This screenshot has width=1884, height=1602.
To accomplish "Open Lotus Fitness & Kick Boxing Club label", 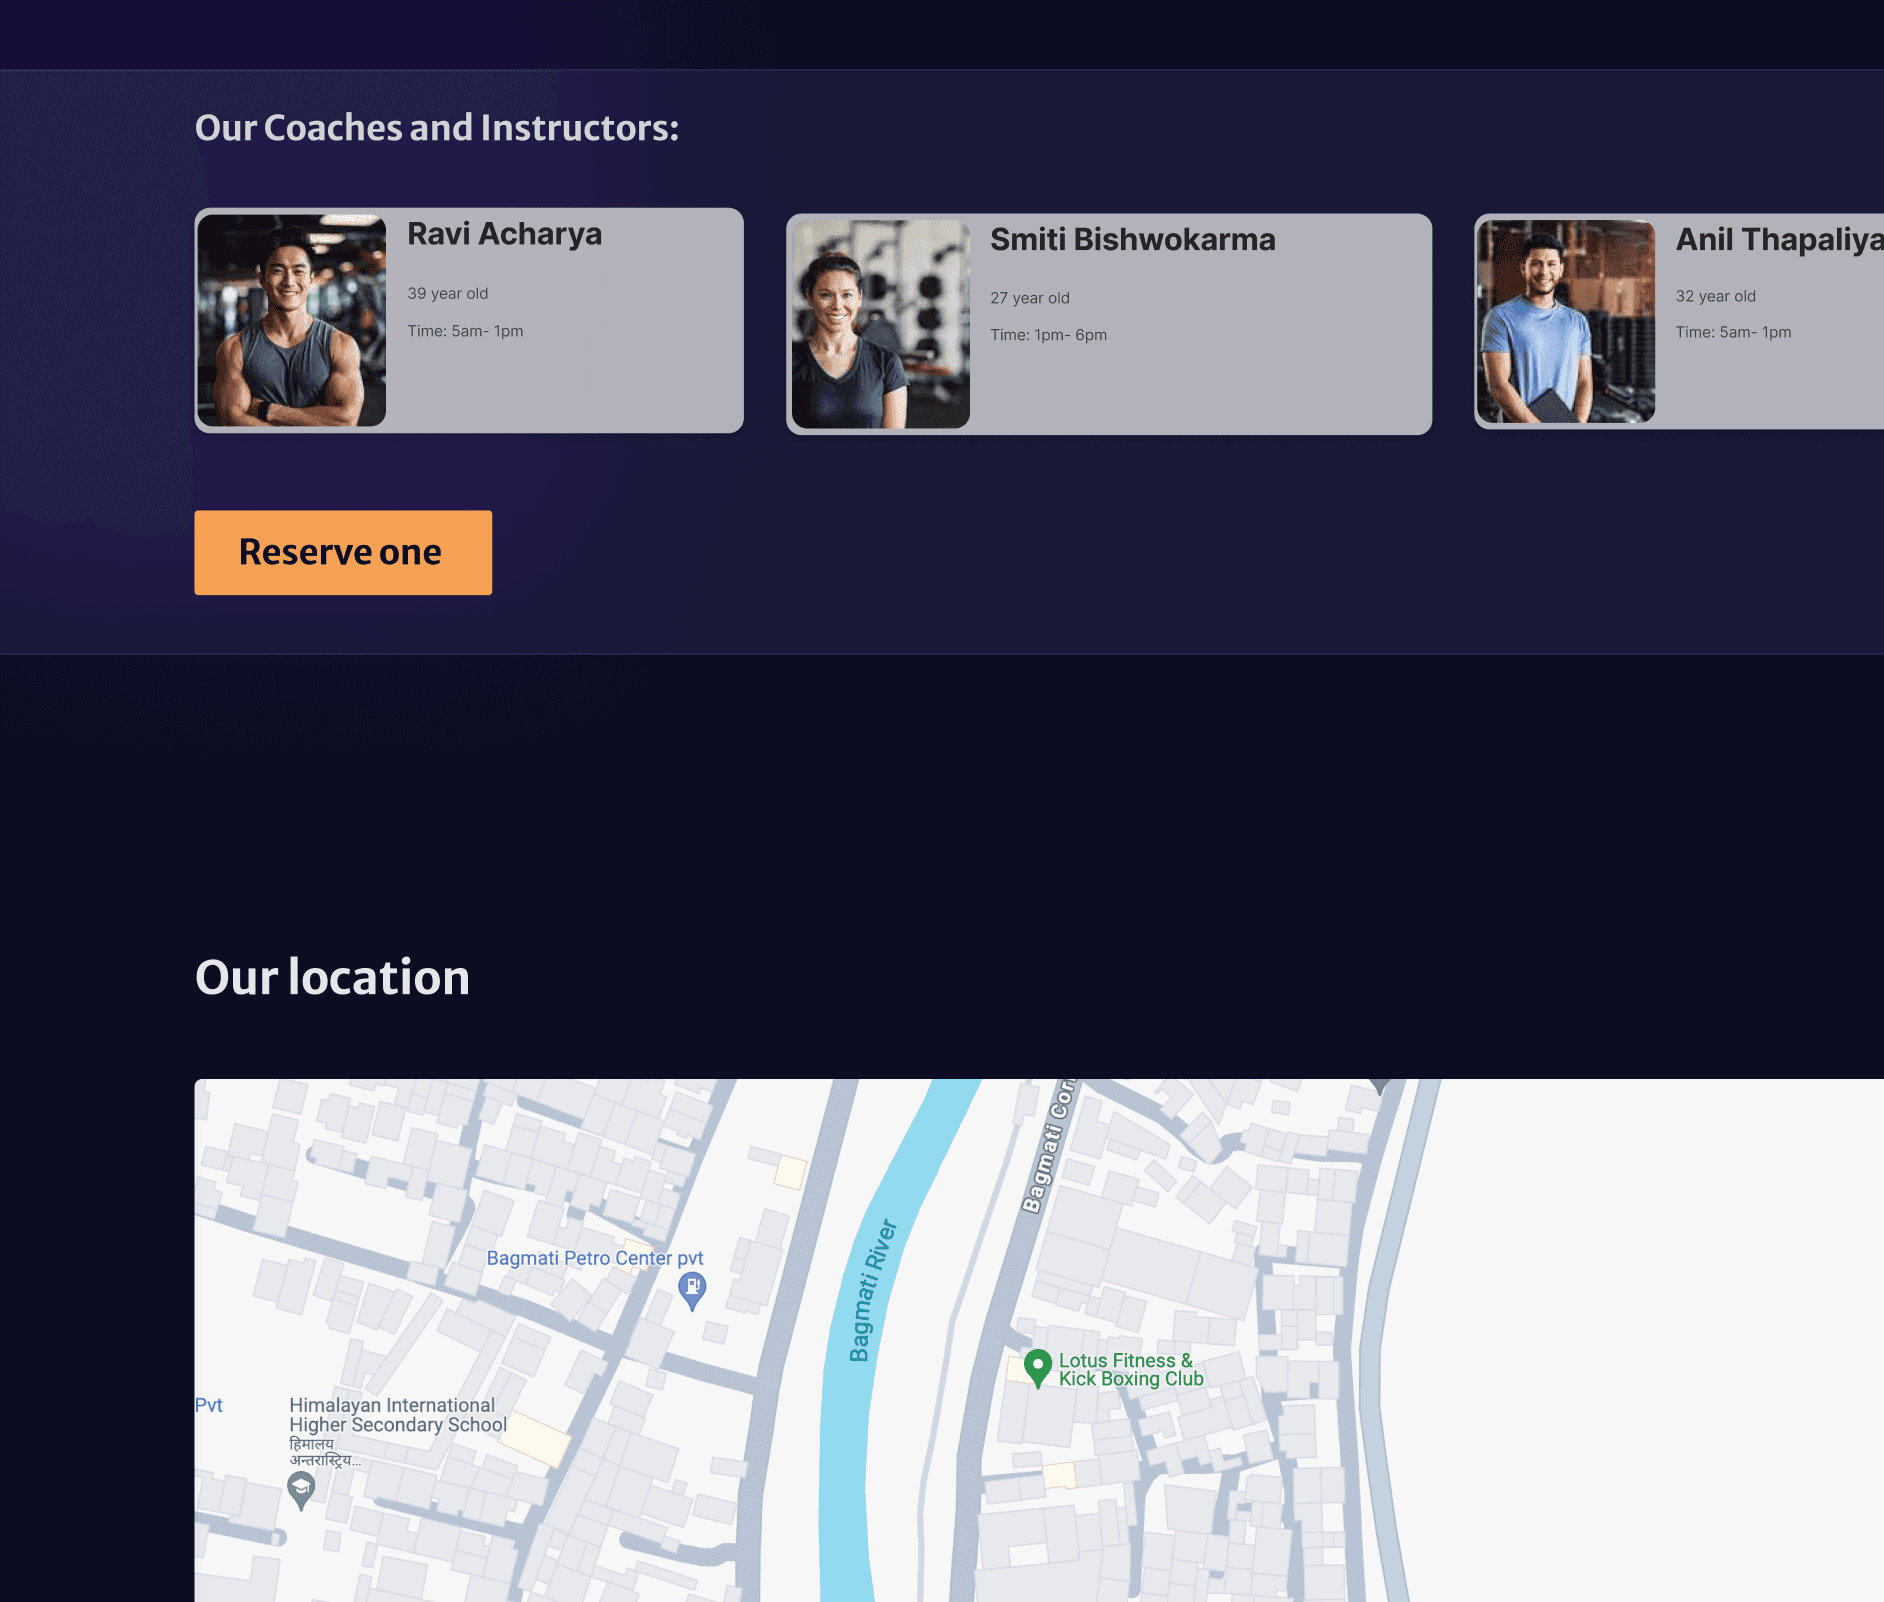I will pos(1130,1370).
